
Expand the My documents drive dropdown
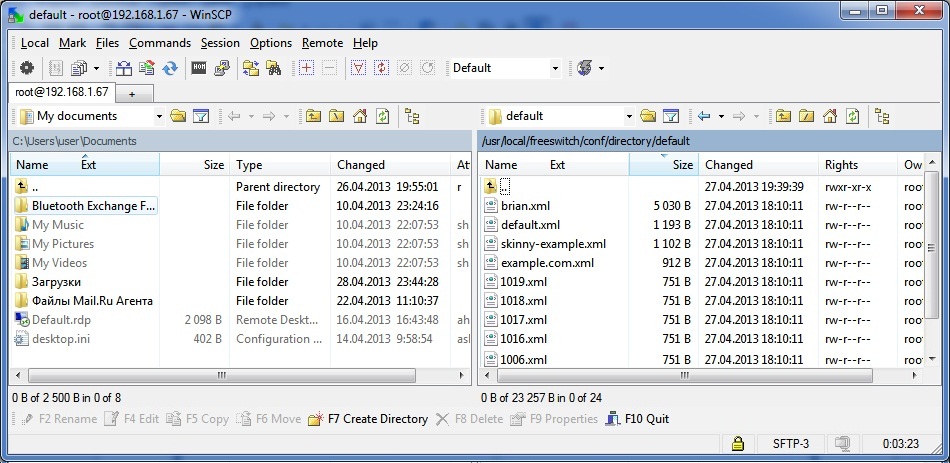point(159,116)
